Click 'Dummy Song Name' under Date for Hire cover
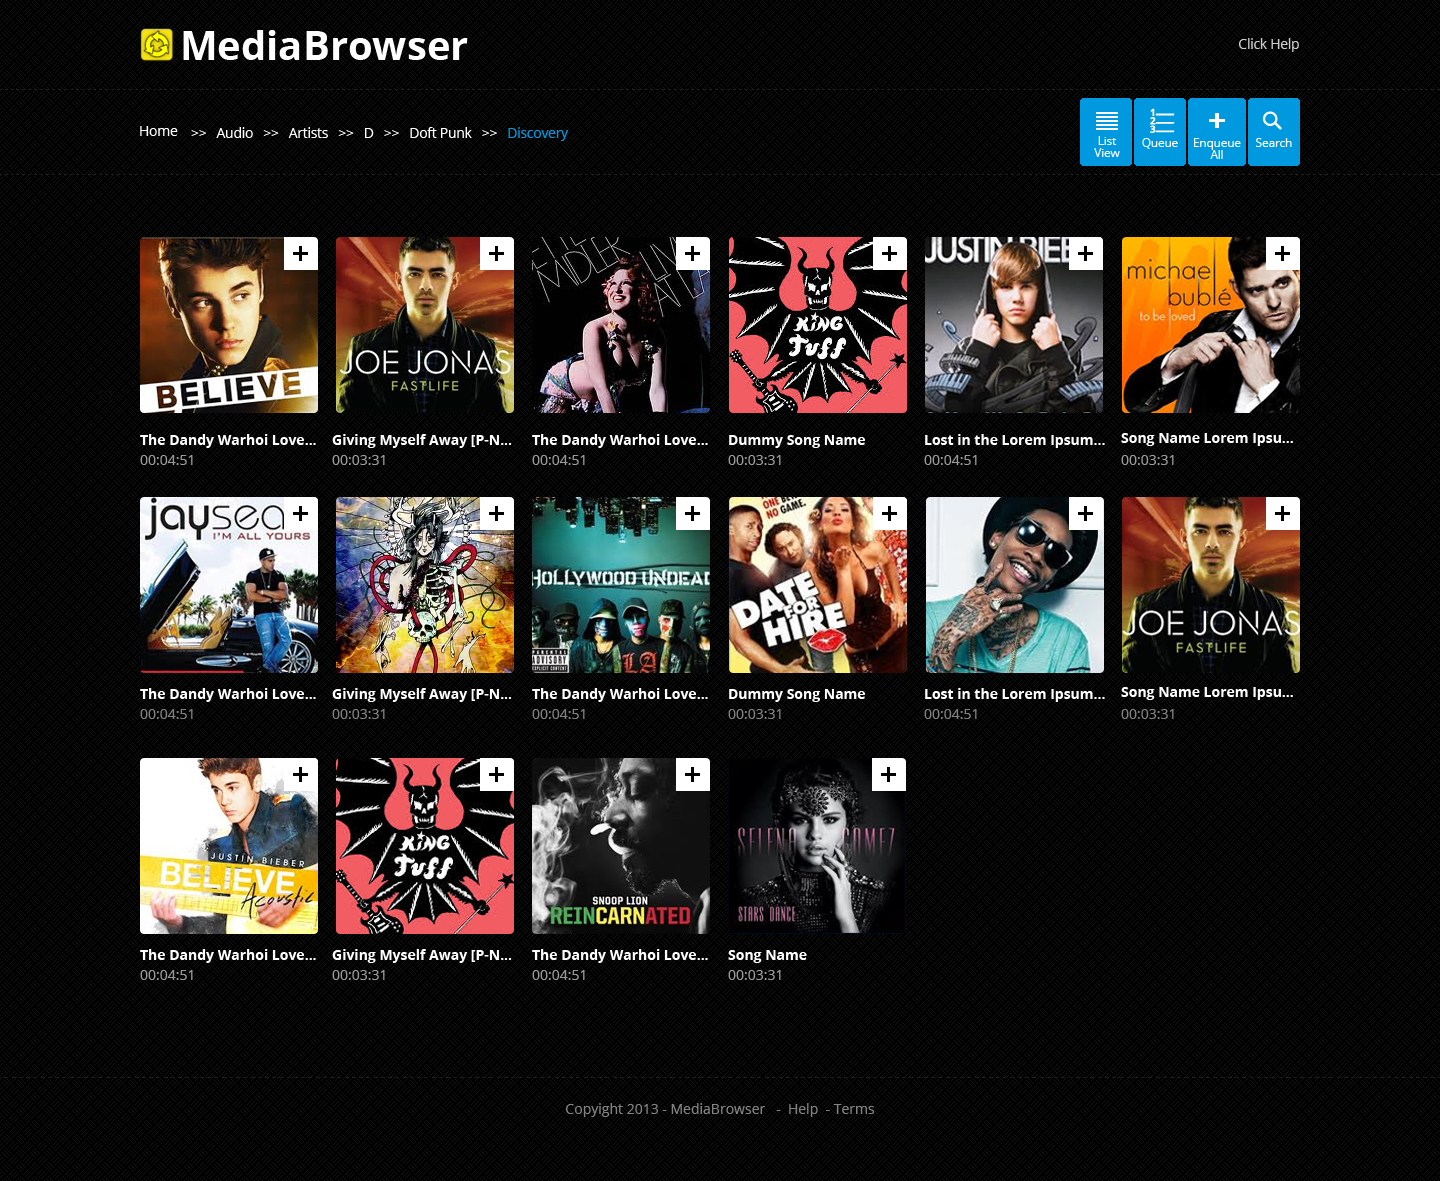The height and width of the screenshot is (1181, 1440). 797,694
